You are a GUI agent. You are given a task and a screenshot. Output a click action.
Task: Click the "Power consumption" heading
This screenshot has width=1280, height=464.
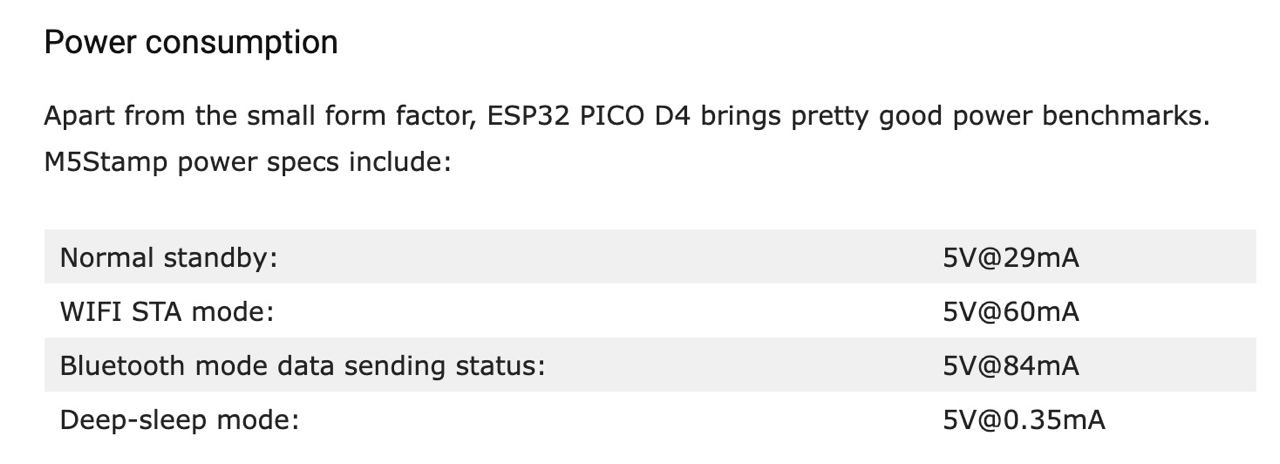click(191, 43)
